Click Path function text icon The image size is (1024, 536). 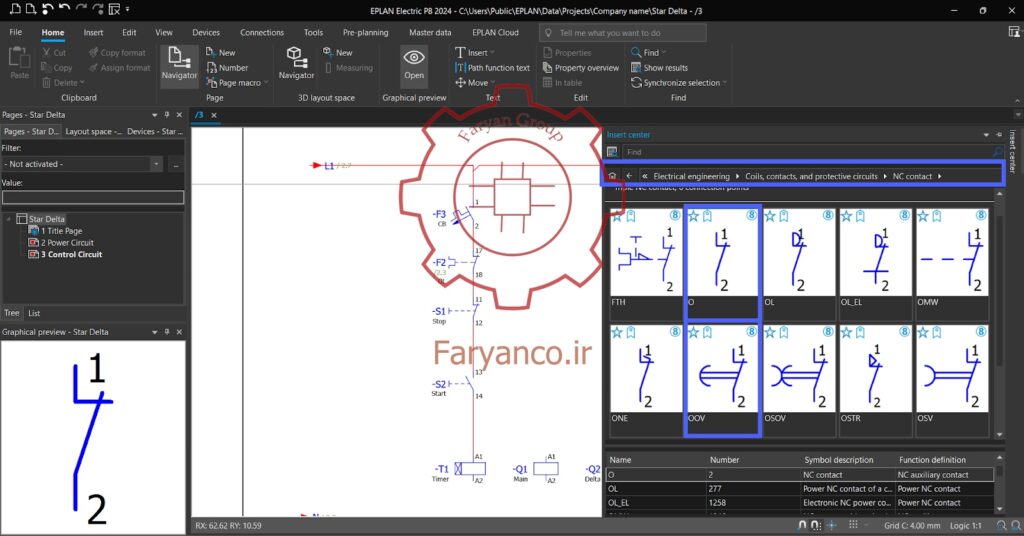pyautogui.click(x=460, y=67)
